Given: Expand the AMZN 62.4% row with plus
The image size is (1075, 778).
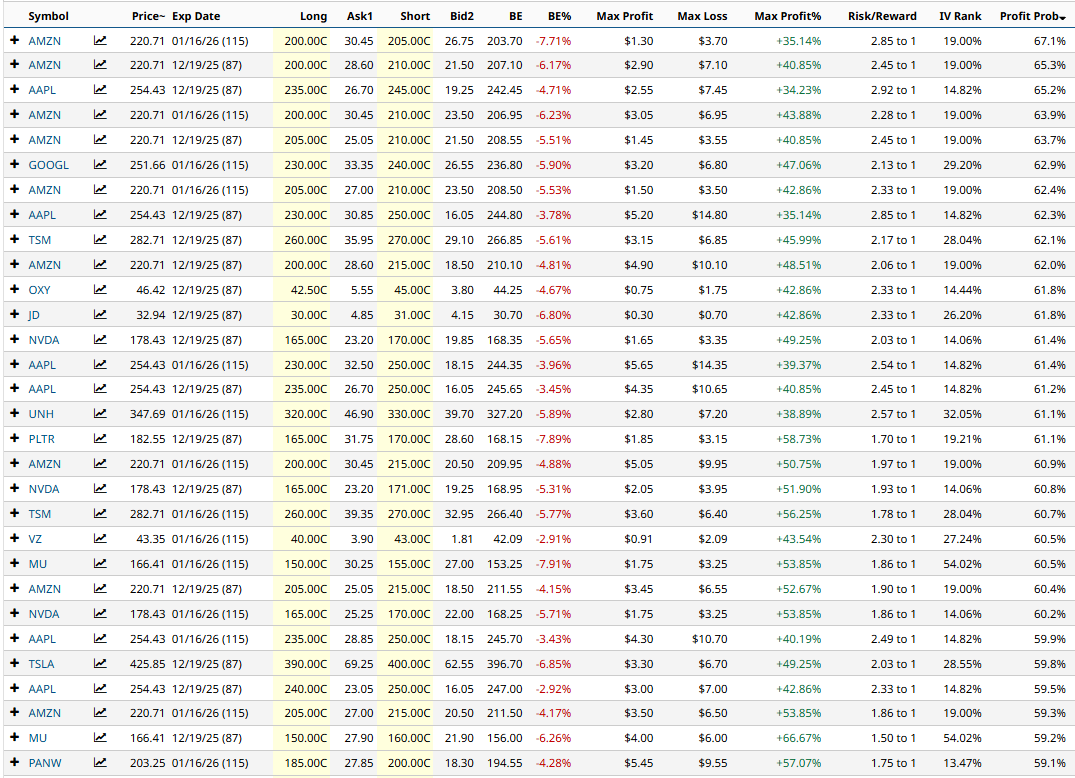Looking at the screenshot, I should (14, 189).
